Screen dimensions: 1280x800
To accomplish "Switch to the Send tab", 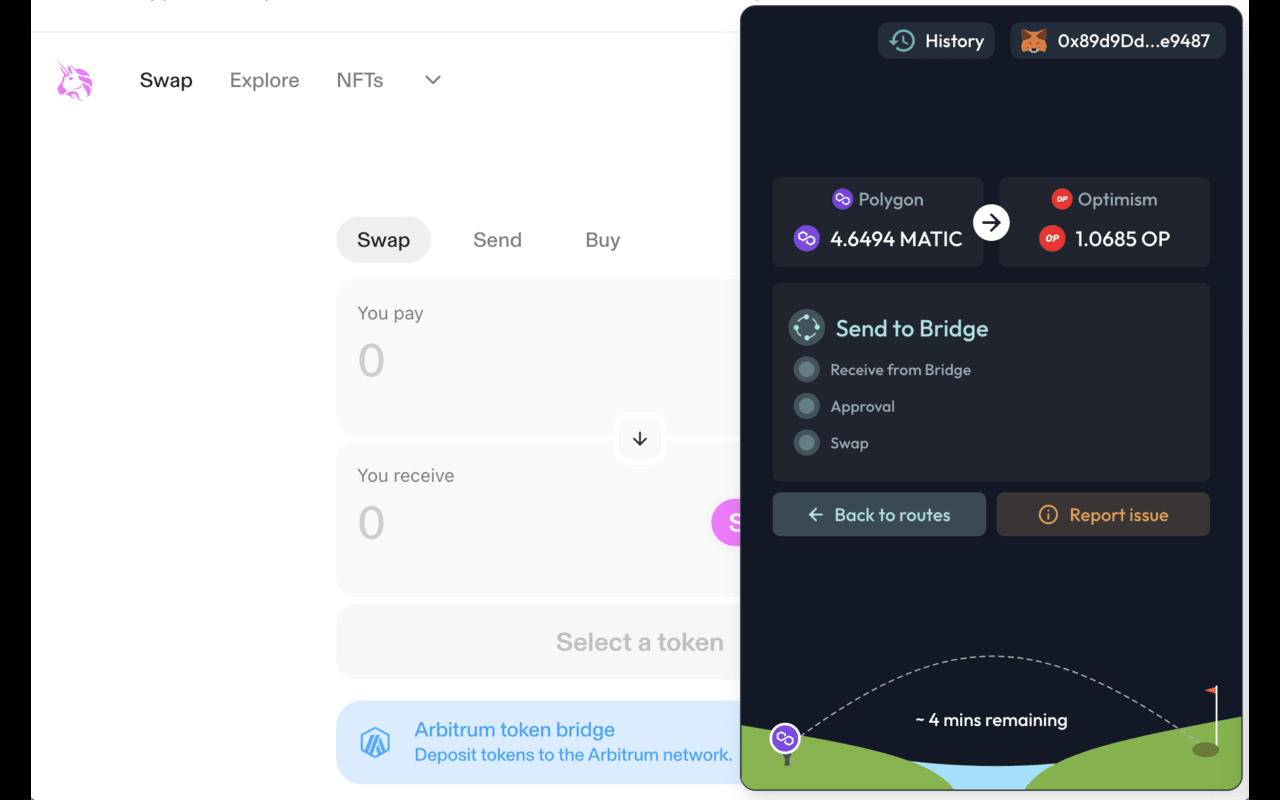I will pyautogui.click(x=497, y=240).
